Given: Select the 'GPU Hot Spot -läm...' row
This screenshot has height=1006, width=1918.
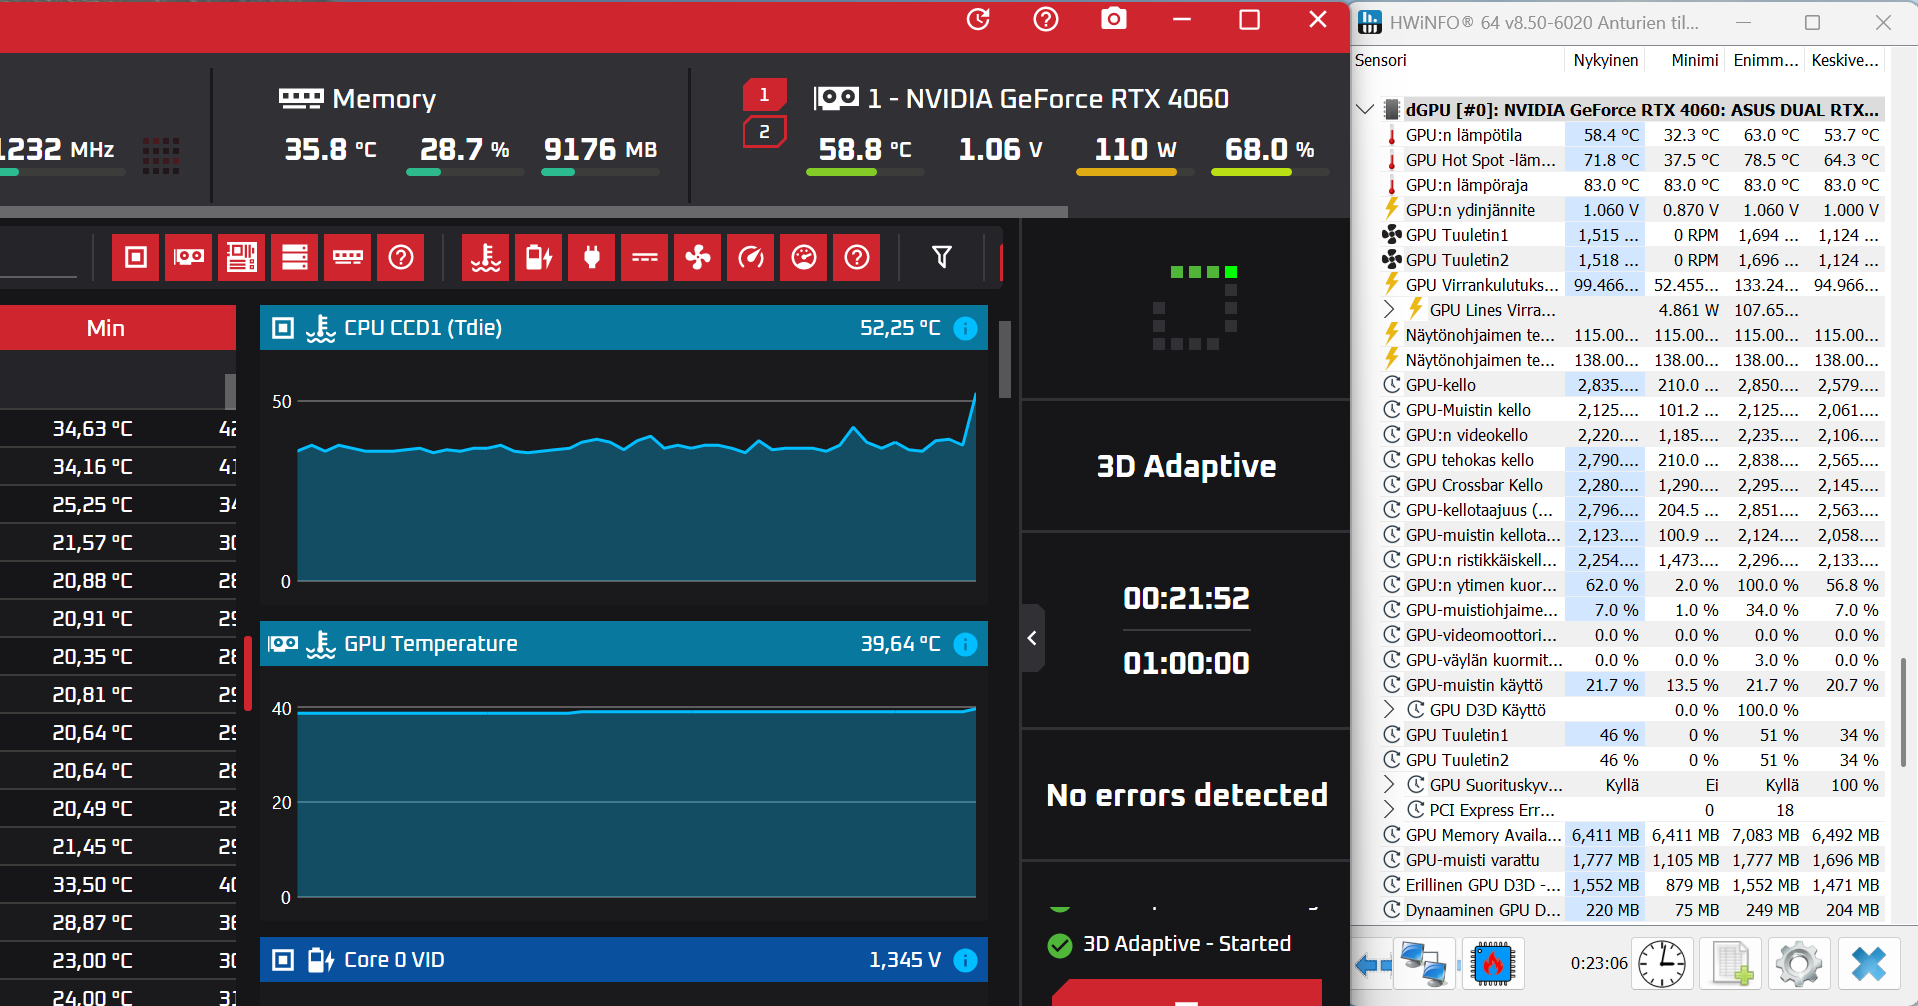Looking at the screenshot, I should (1632, 160).
